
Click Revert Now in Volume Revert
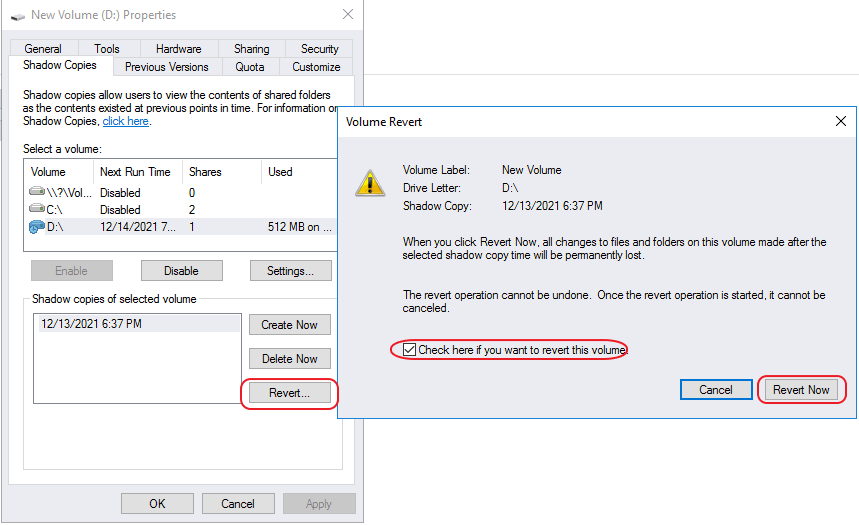click(x=801, y=390)
